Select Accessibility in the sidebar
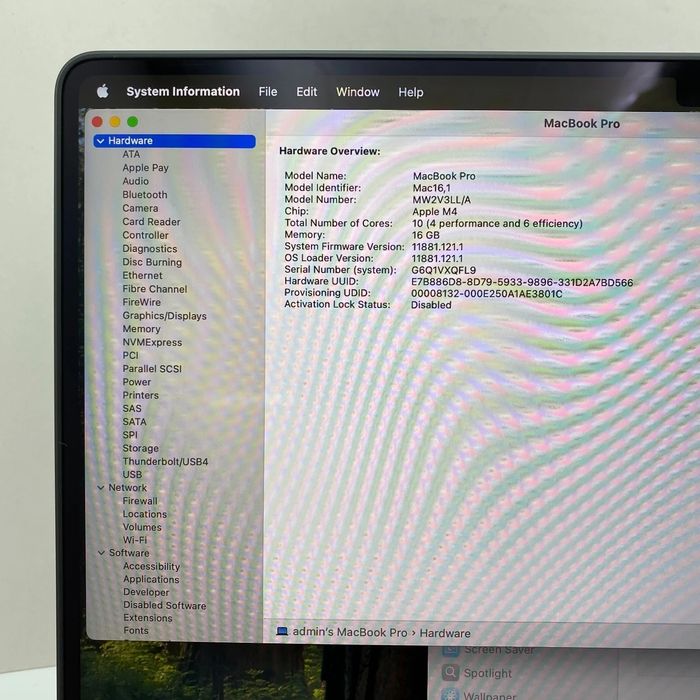Screen dimensions: 700x700 click(151, 566)
